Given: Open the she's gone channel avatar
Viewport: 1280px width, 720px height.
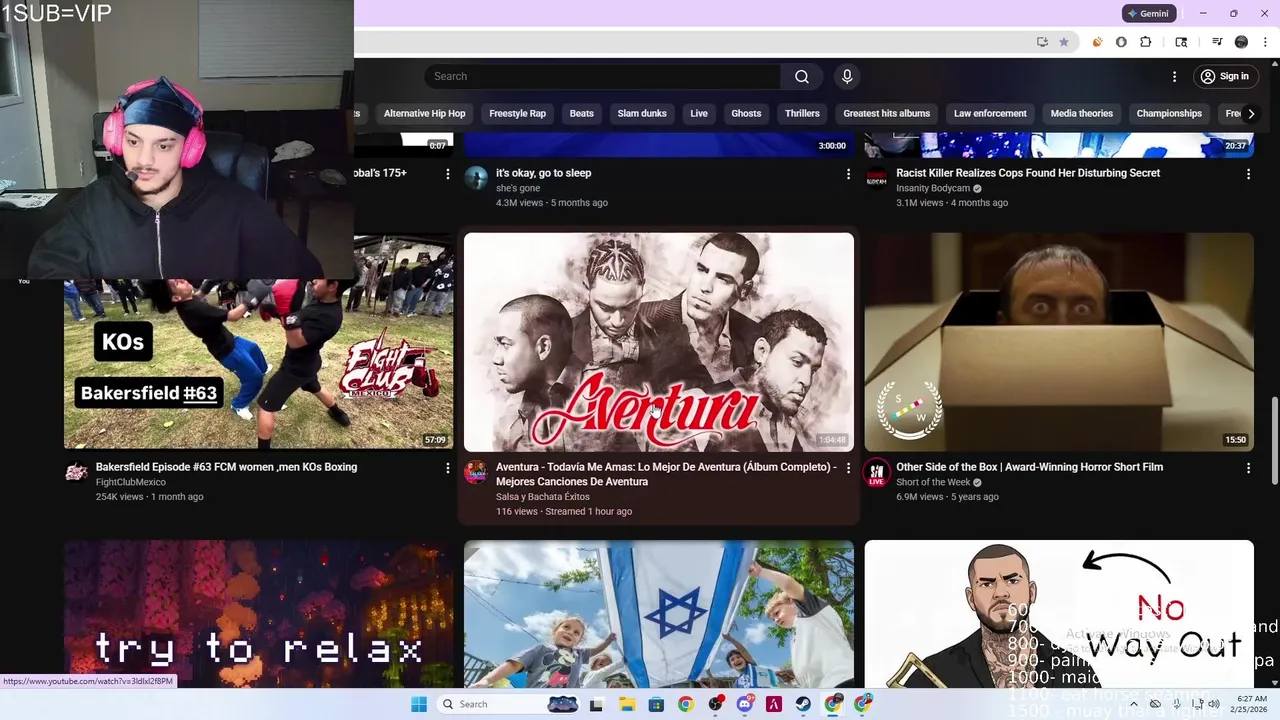Looking at the screenshot, I should point(476,180).
